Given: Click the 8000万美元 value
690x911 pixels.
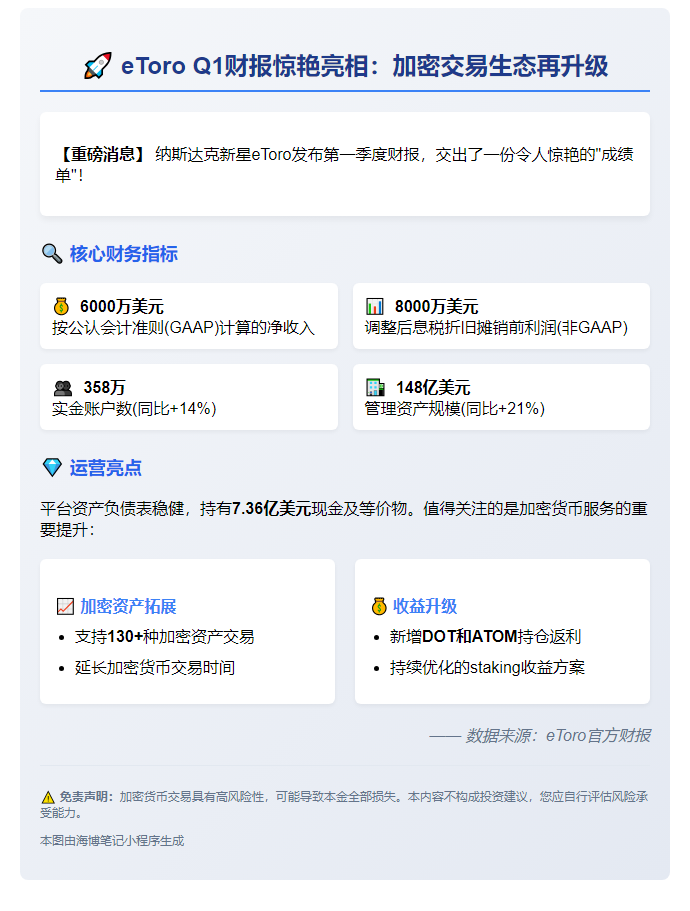Looking at the screenshot, I should pos(437,306).
